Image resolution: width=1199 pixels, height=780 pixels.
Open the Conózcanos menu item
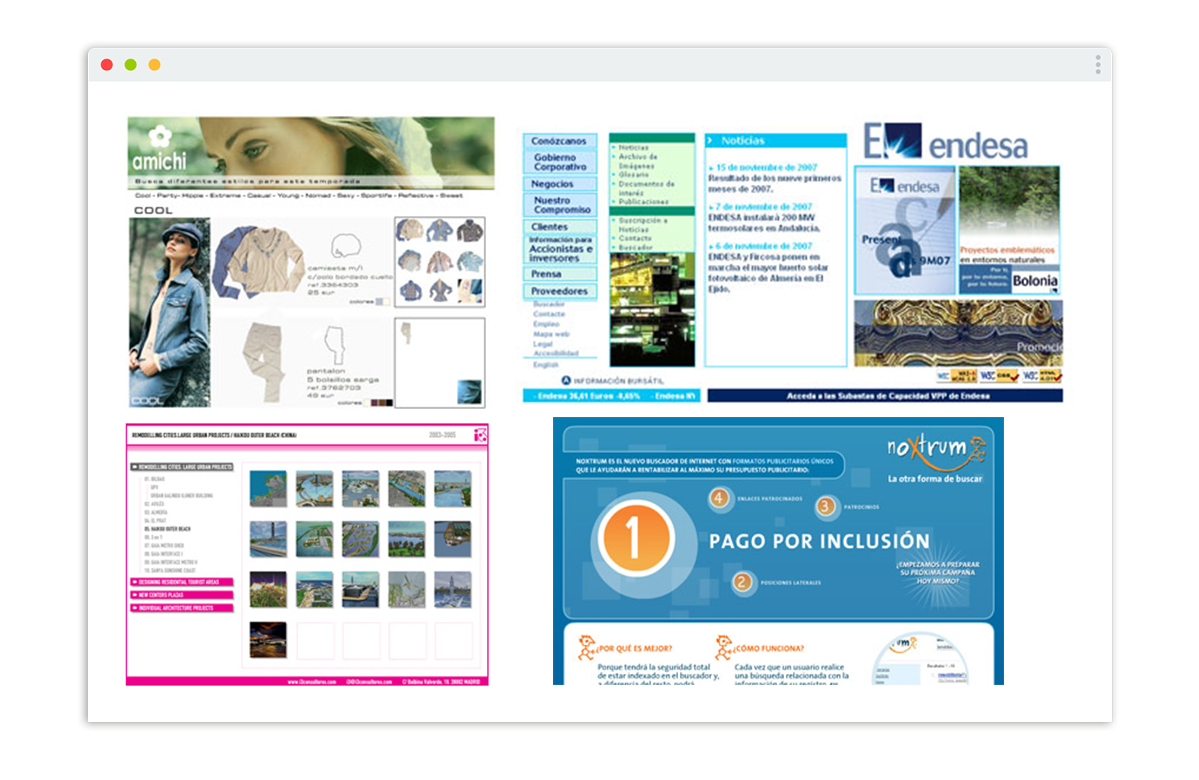tap(559, 142)
